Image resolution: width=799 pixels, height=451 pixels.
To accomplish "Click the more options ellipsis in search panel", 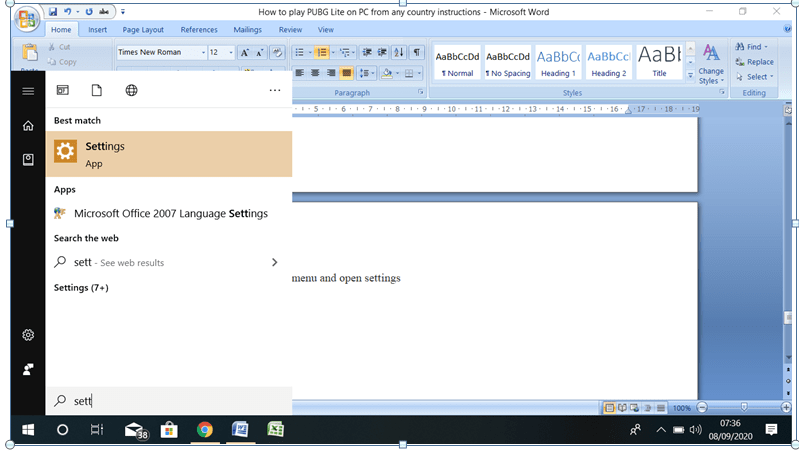I will pos(275,90).
